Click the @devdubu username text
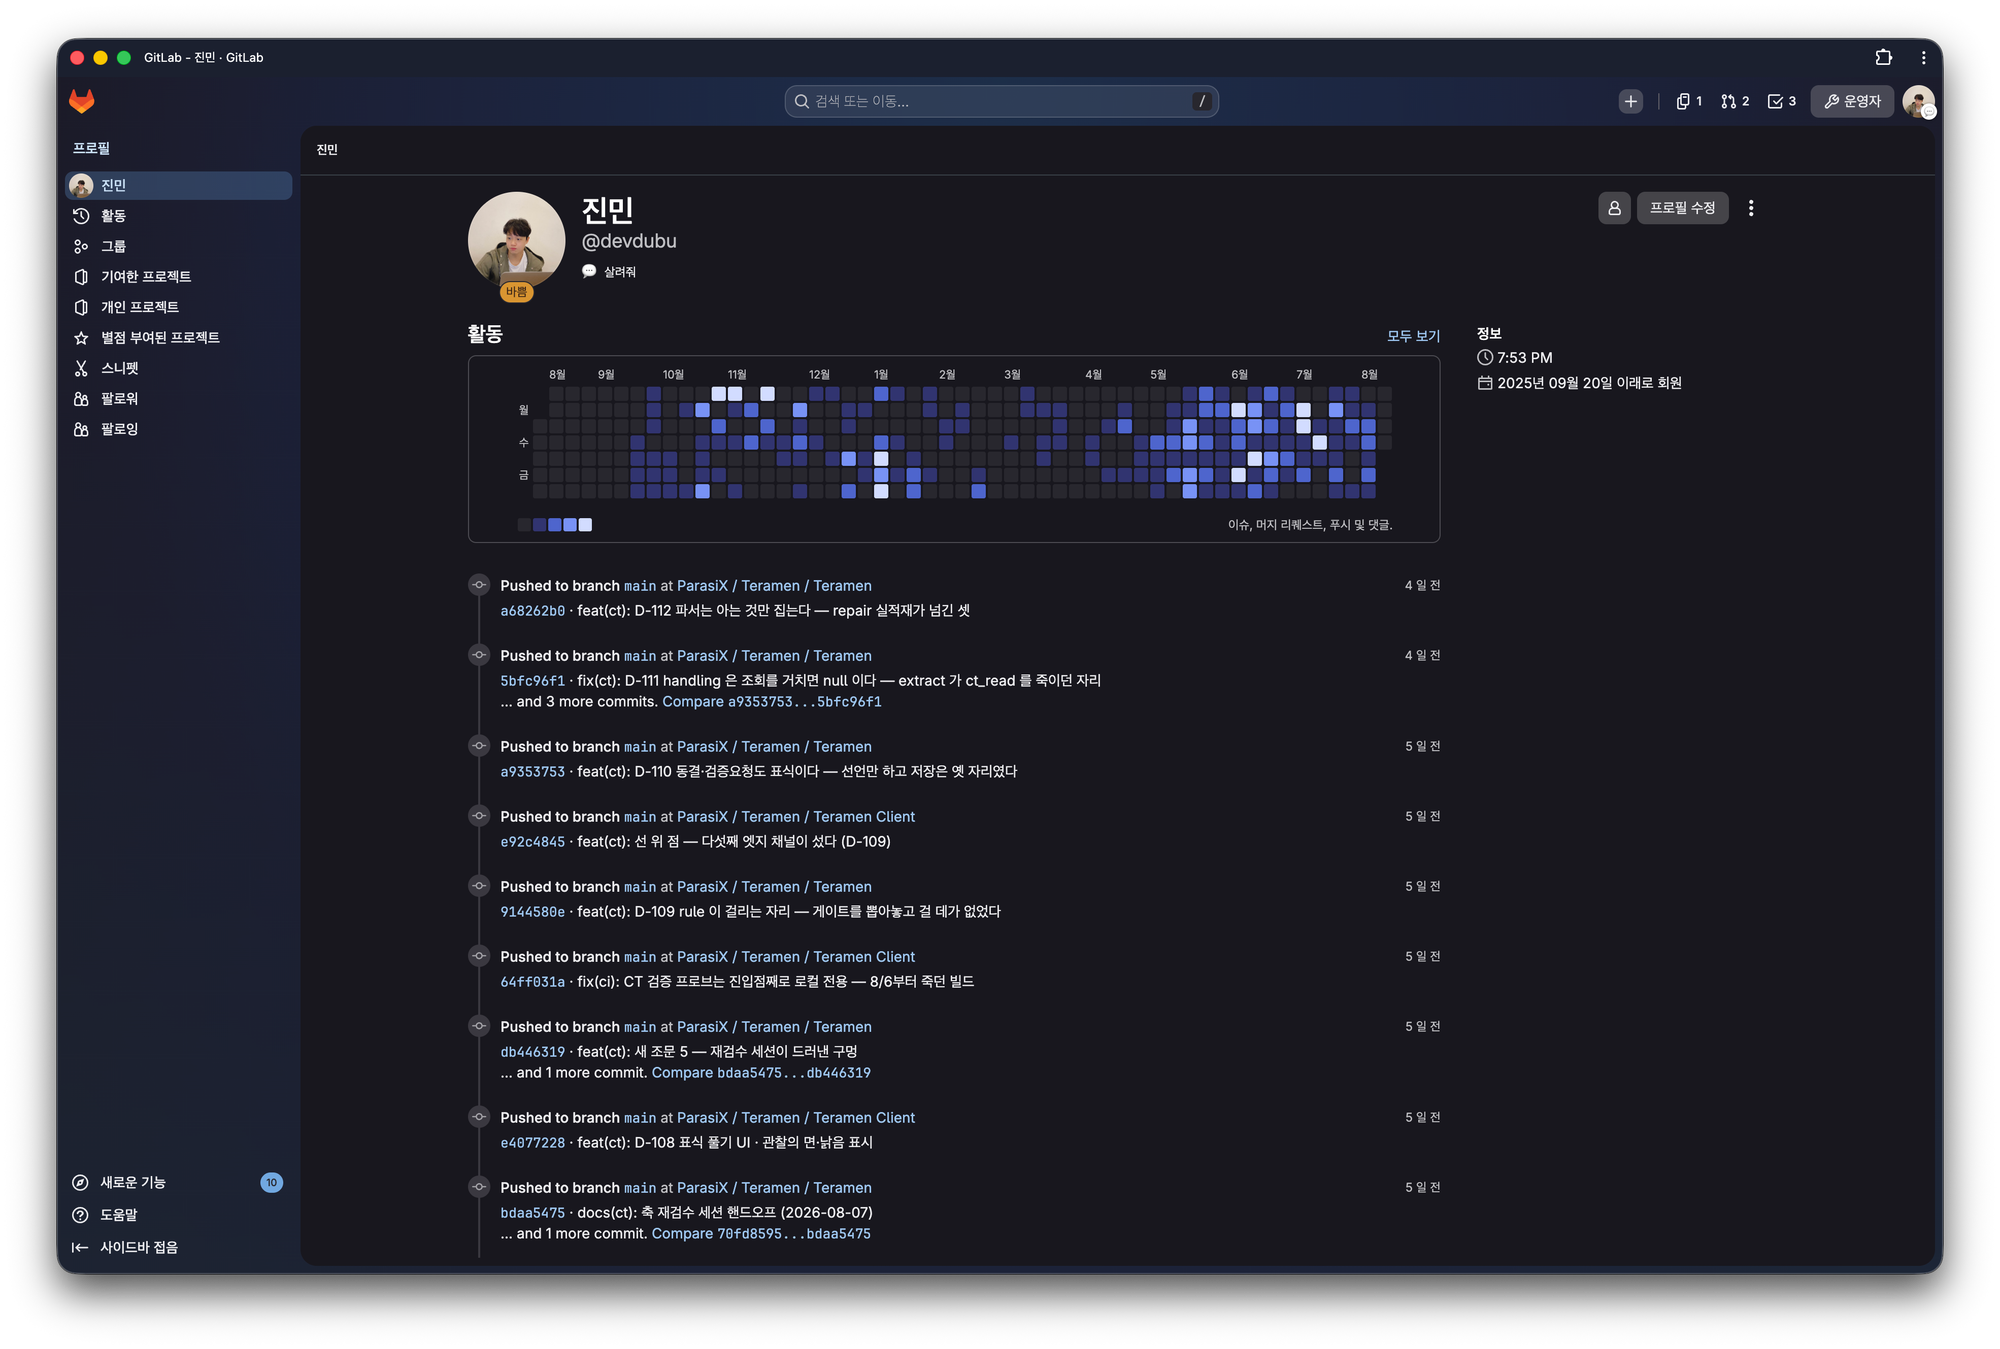The height and width of the screenshot is (1349, 2000). pos(629,241)
